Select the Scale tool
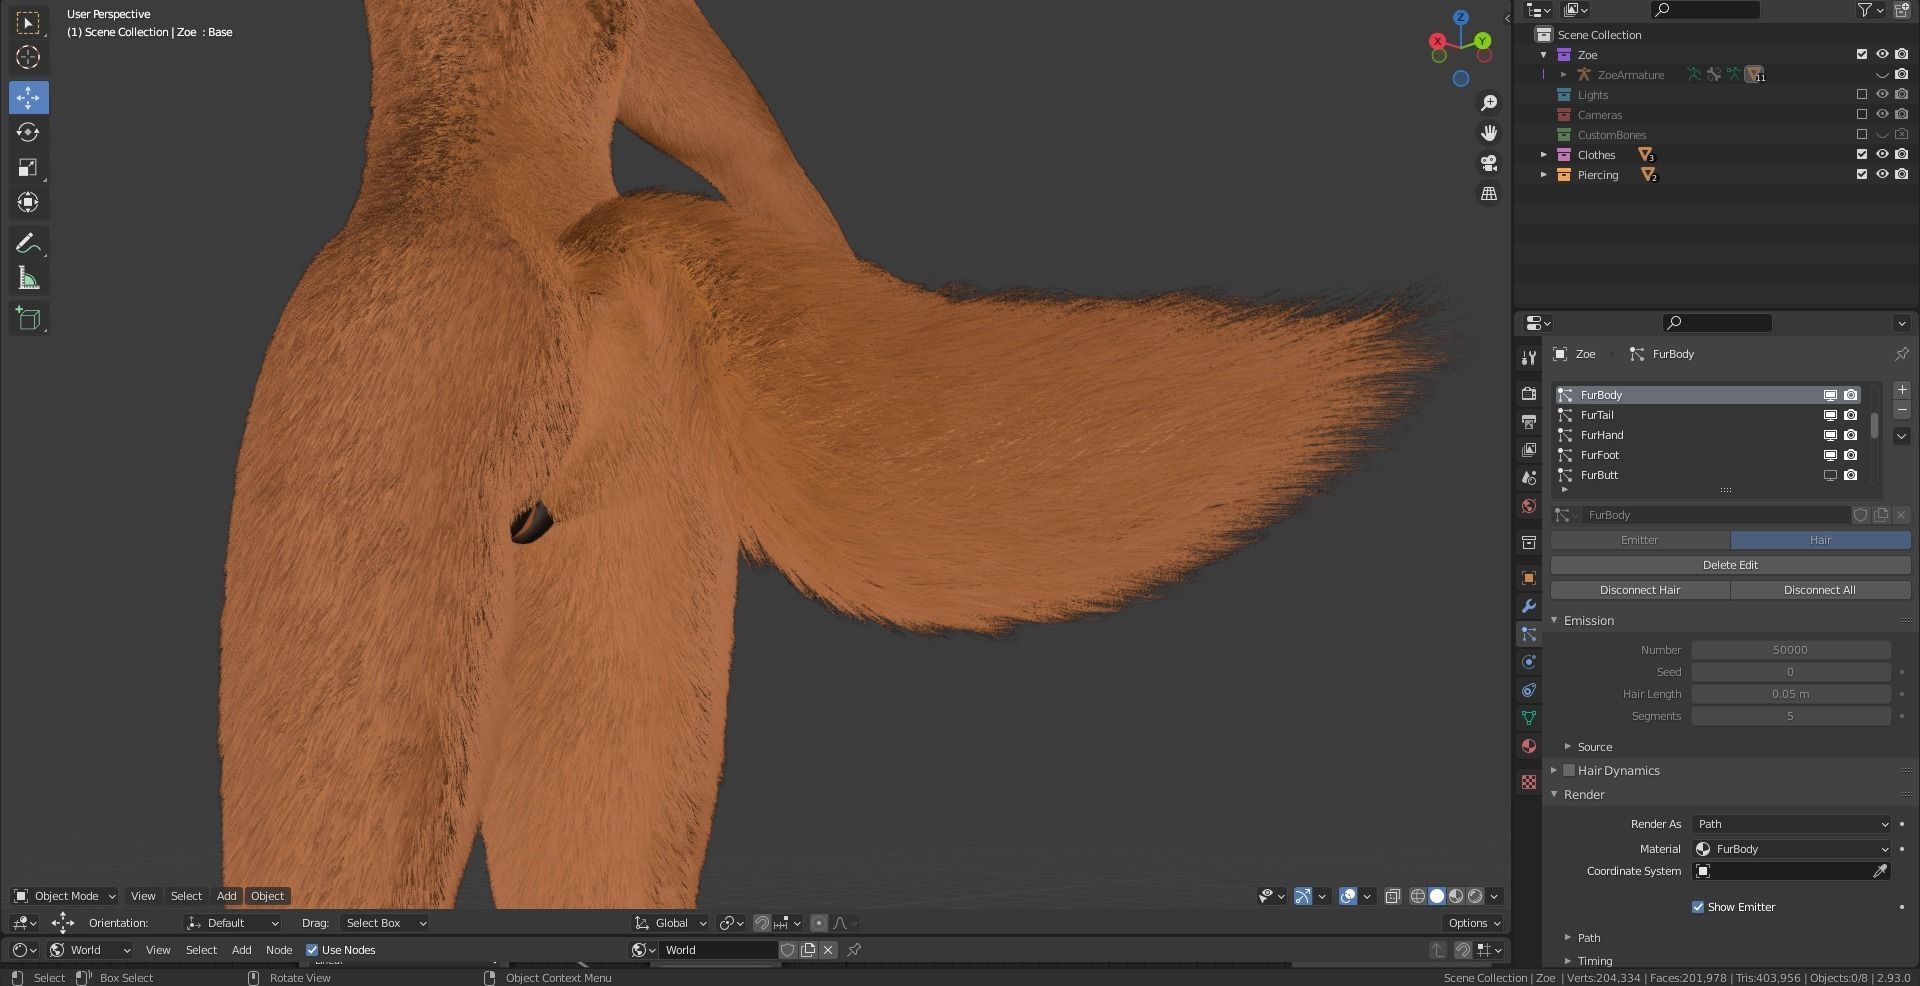The height and width of the screenshot is (986, 1920). click(x=28, y=167)
